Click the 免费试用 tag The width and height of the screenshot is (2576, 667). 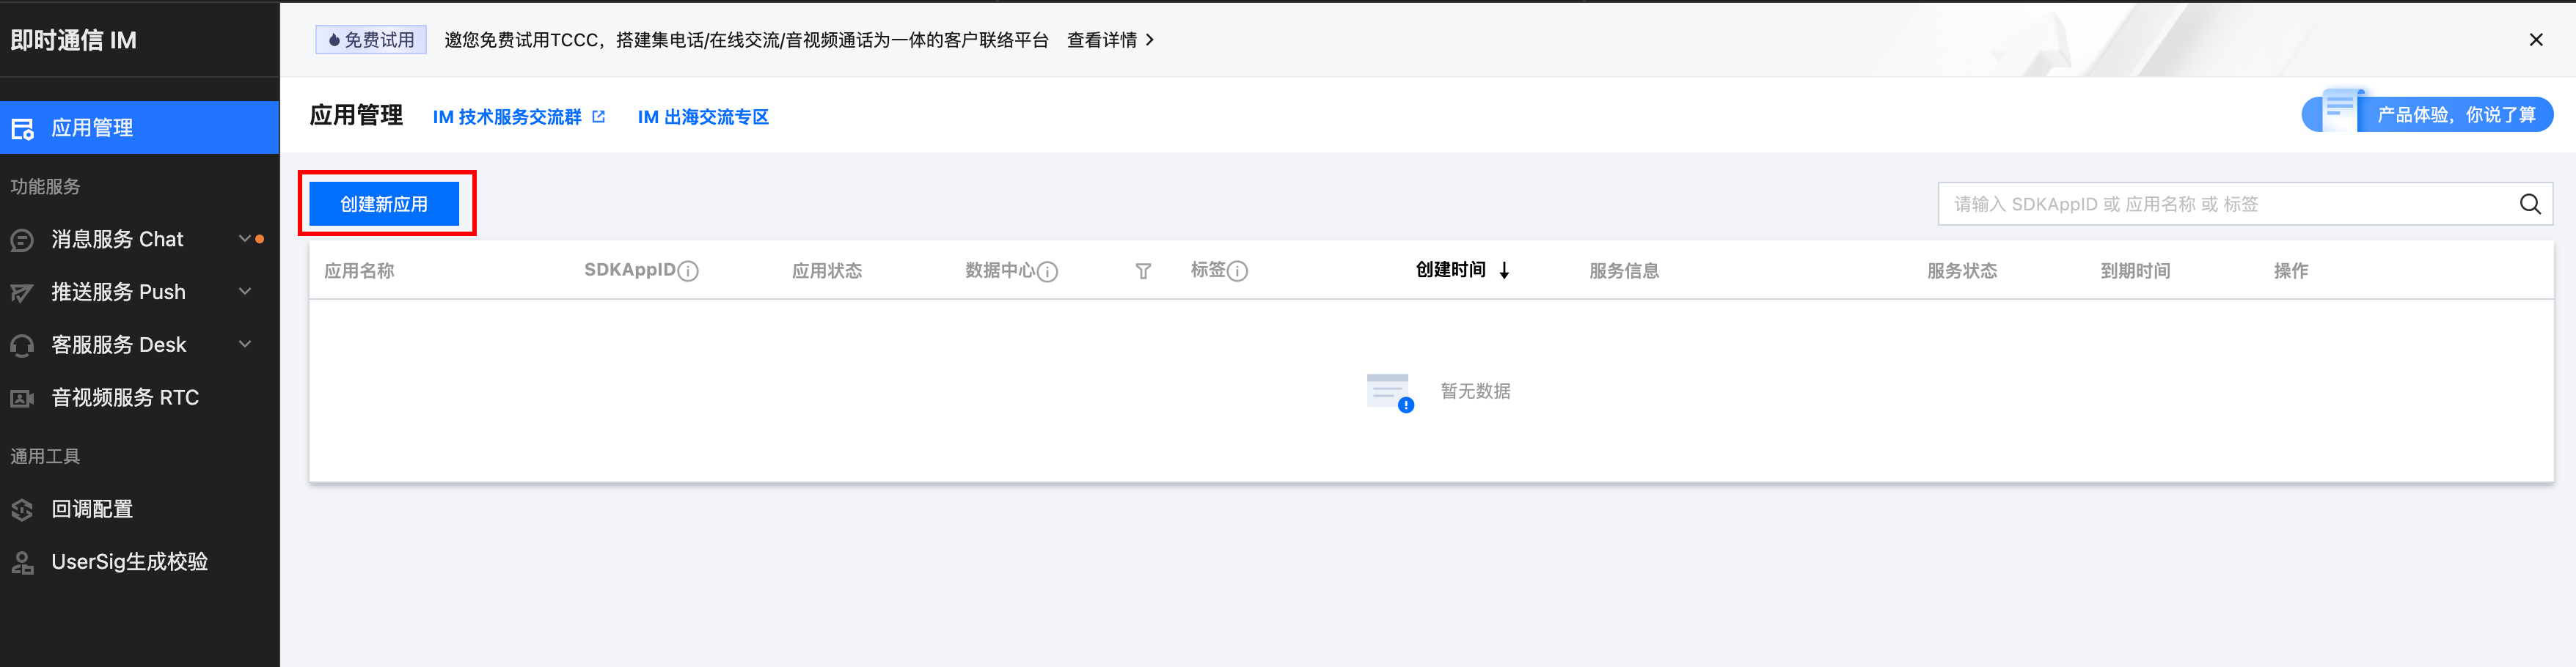(x=371, y=40)
